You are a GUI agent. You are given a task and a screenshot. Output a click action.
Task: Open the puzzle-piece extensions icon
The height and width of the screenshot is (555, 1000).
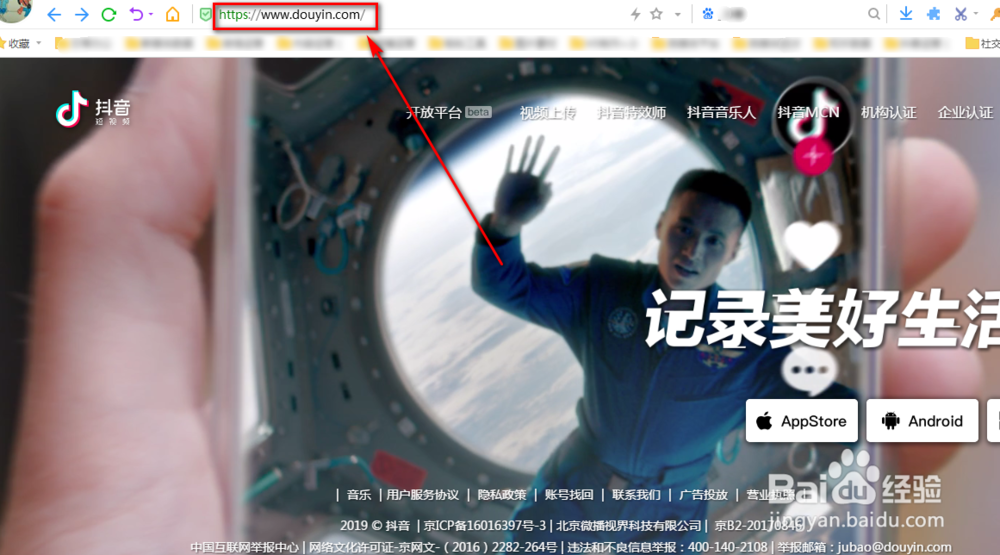[934, 14]
